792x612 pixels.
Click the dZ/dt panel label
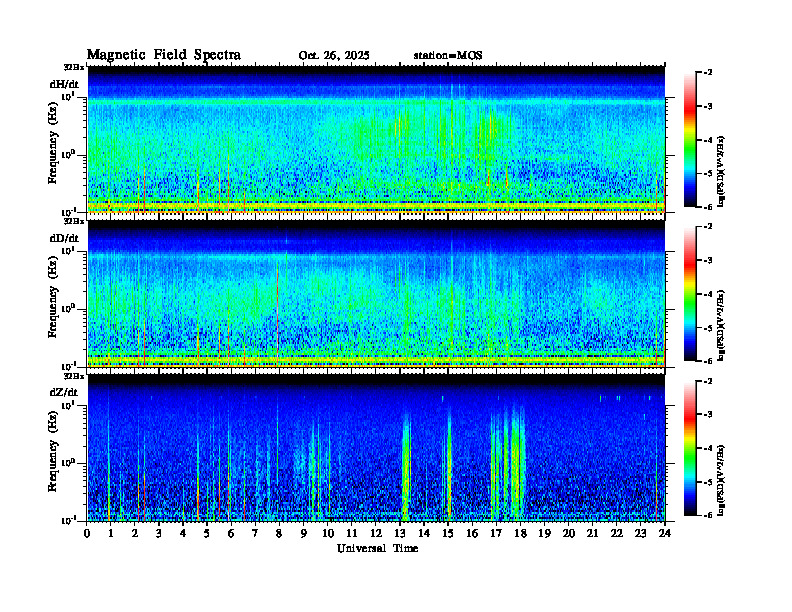64,392
